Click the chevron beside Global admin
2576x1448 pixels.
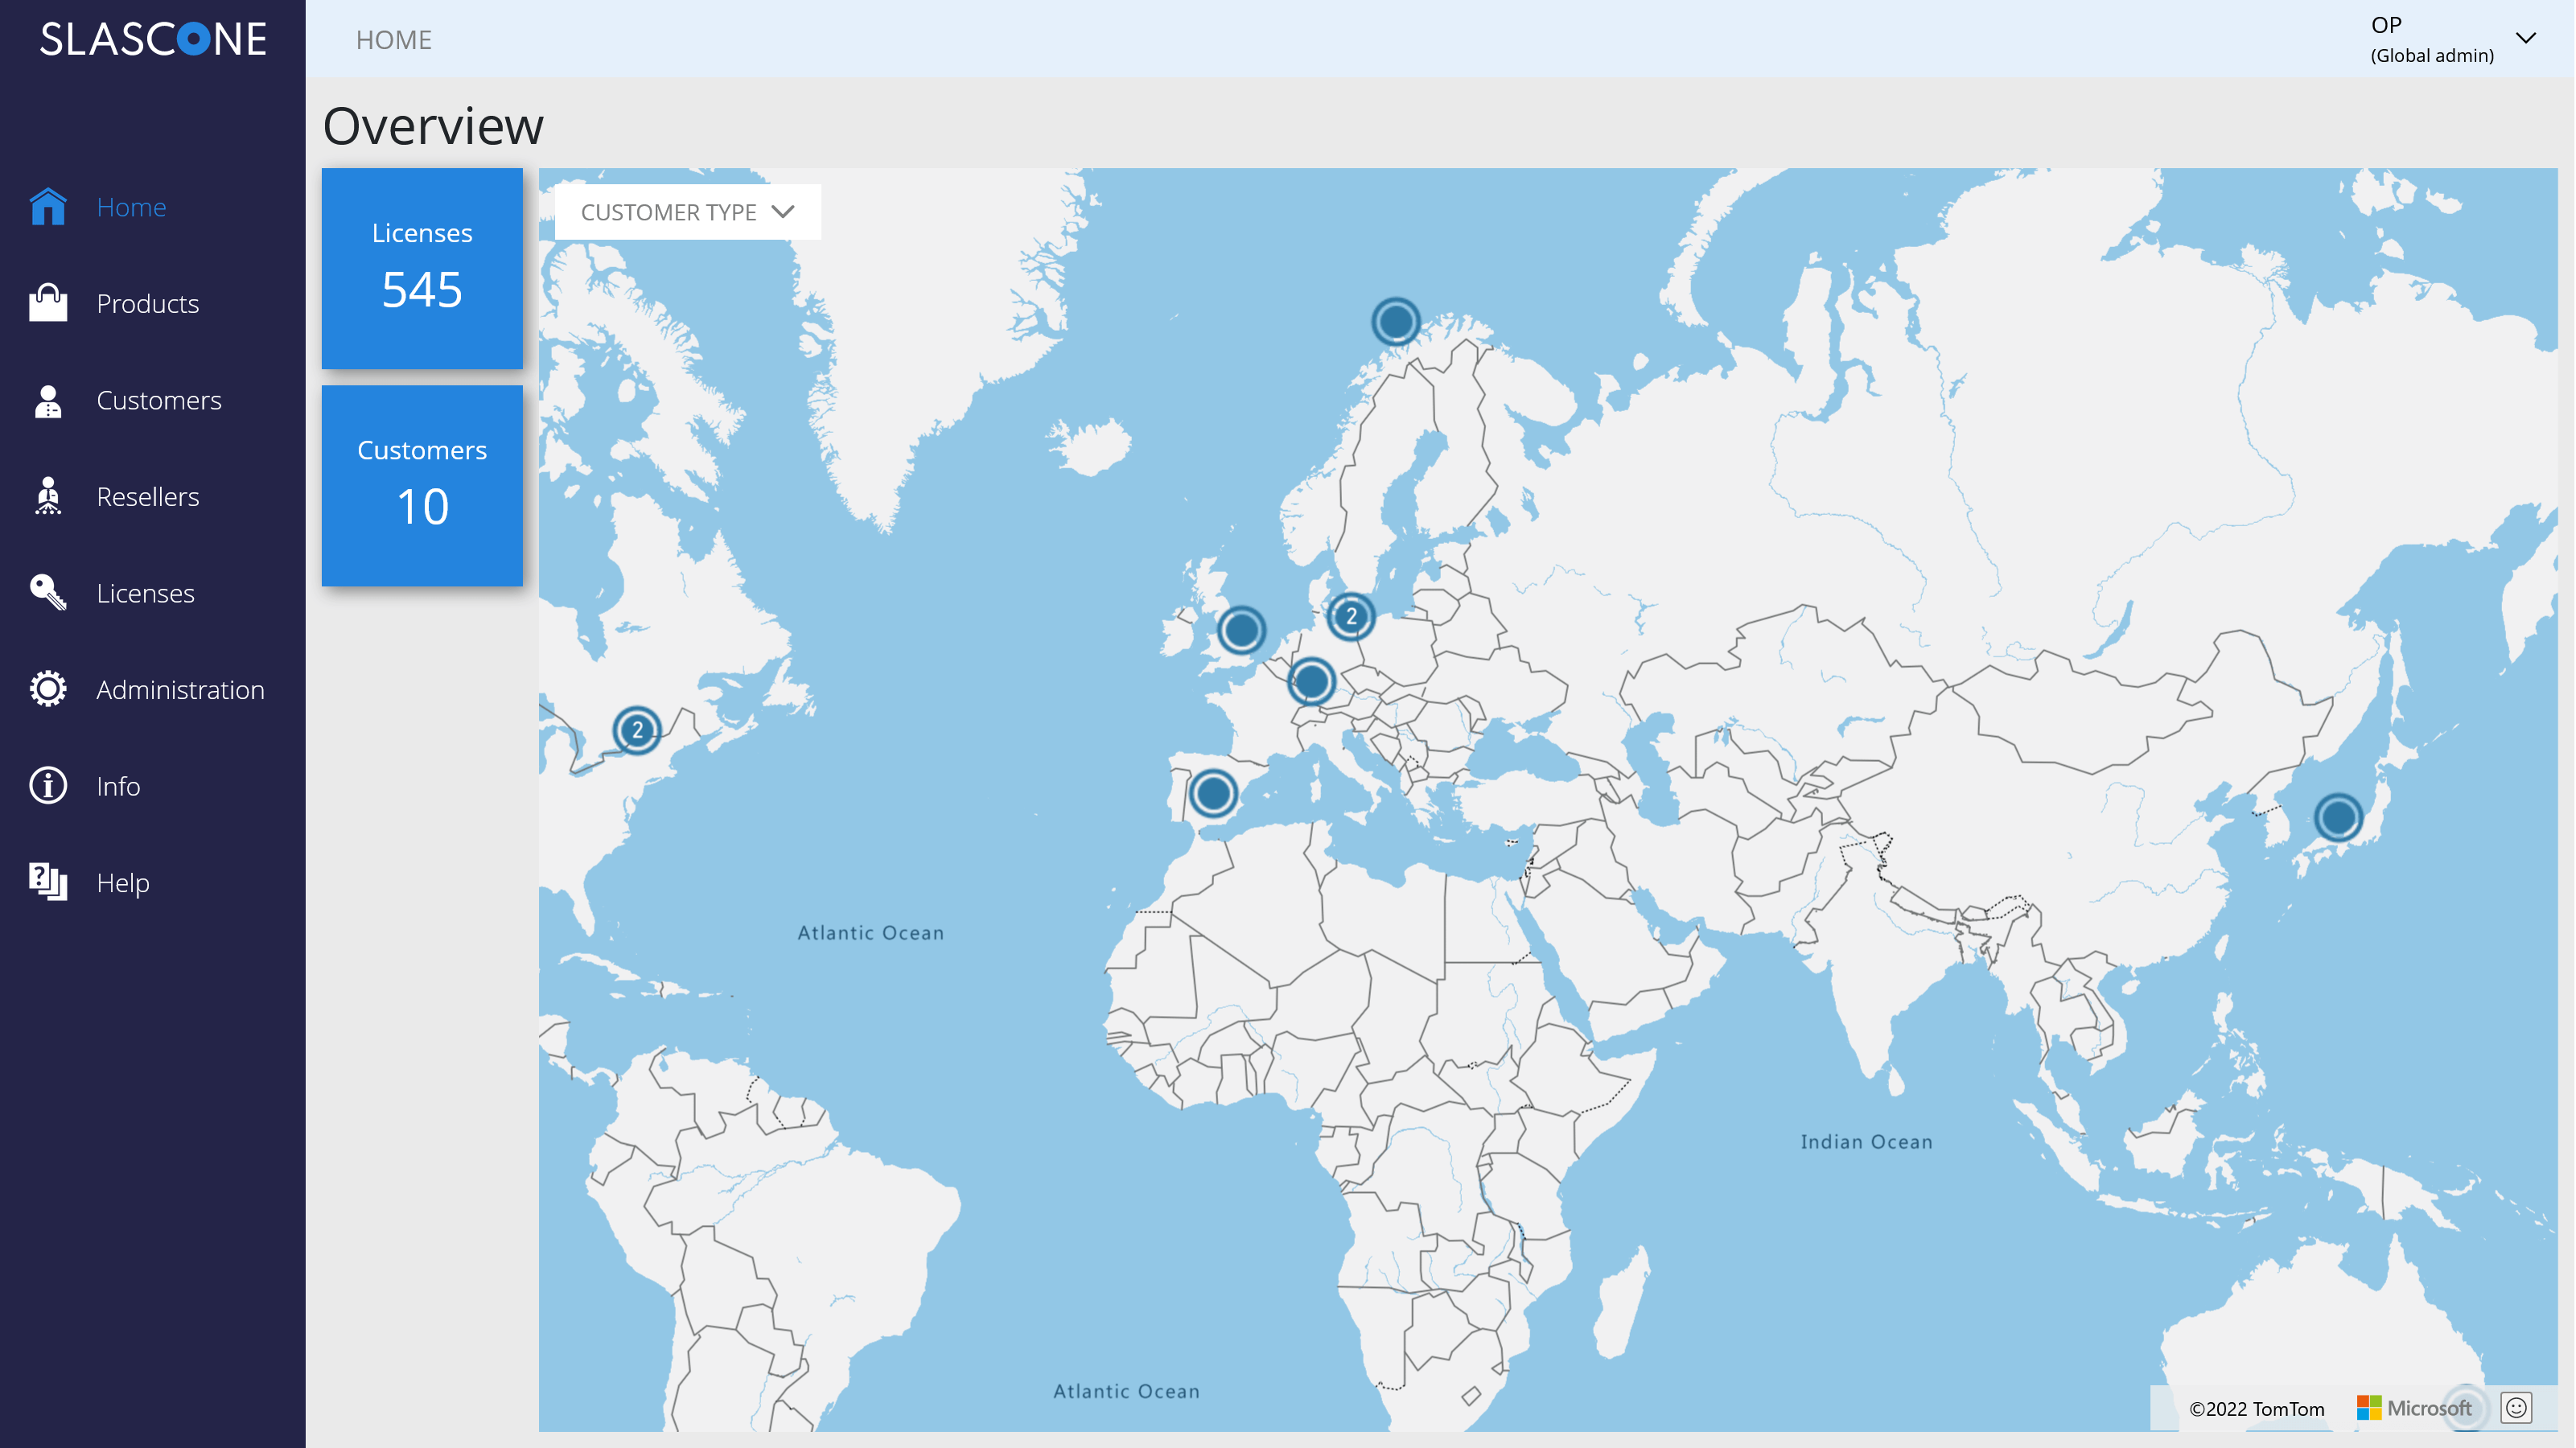pyautogui.click(x=2525, y=38)
